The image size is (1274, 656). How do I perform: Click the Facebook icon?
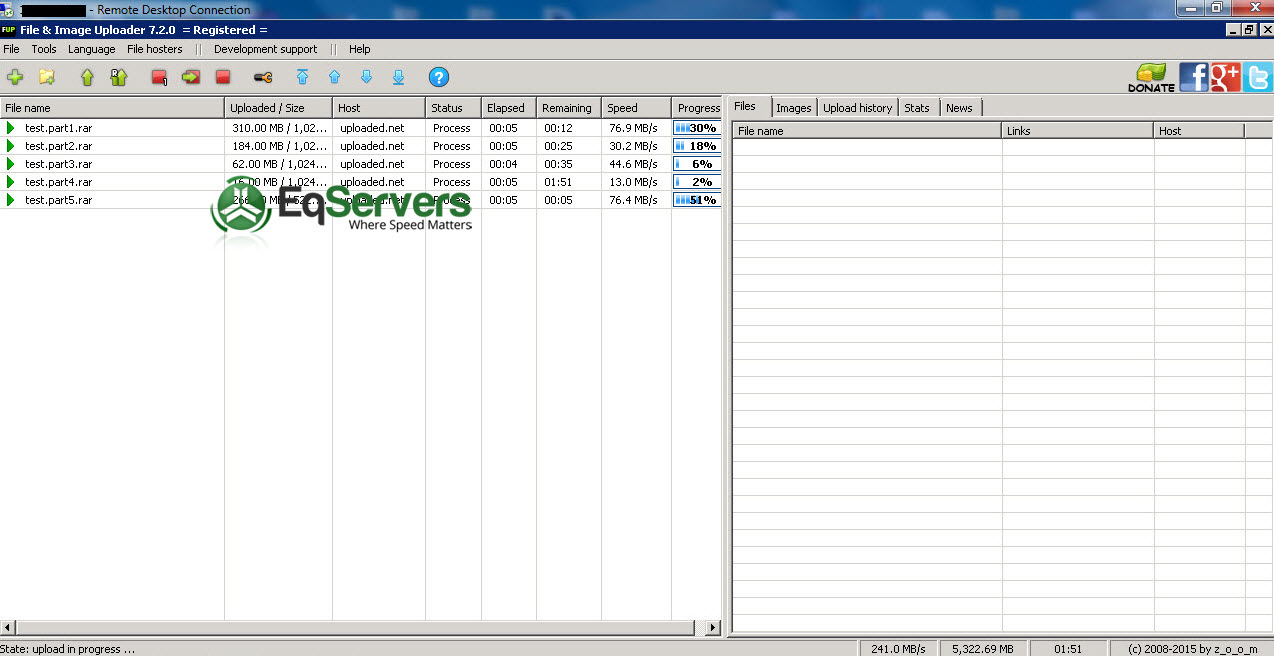click(1194, 77)
